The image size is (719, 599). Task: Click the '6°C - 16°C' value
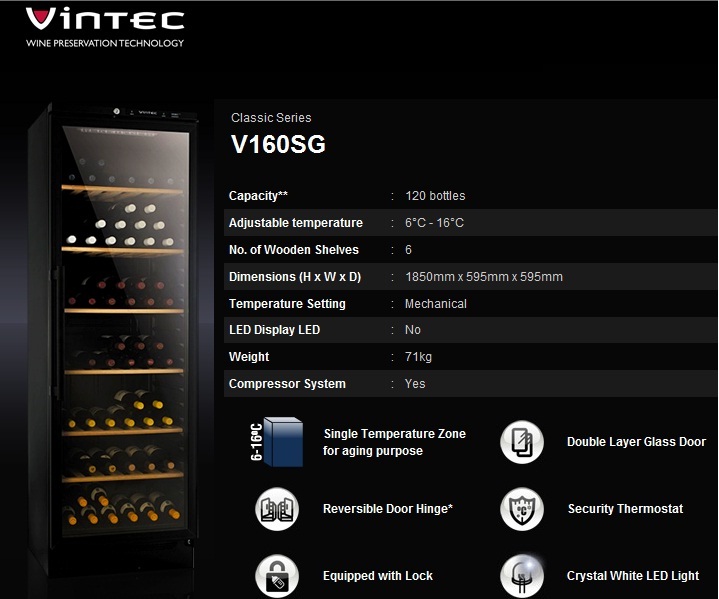pyautogui.click(x=434, y=223)
